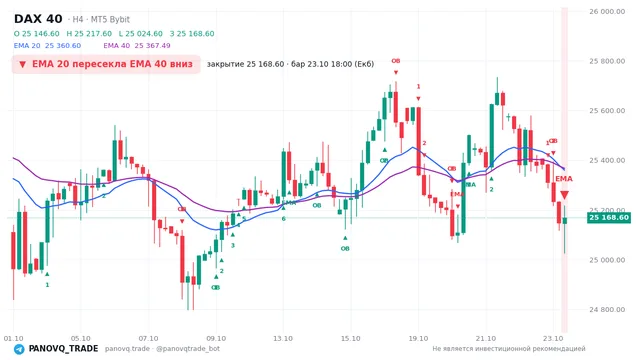This screenshot has width=640, height=360.
Task: Click the green marker 1 near 01.10 candles
Action: pyautogui.click(x=47, y=285)
